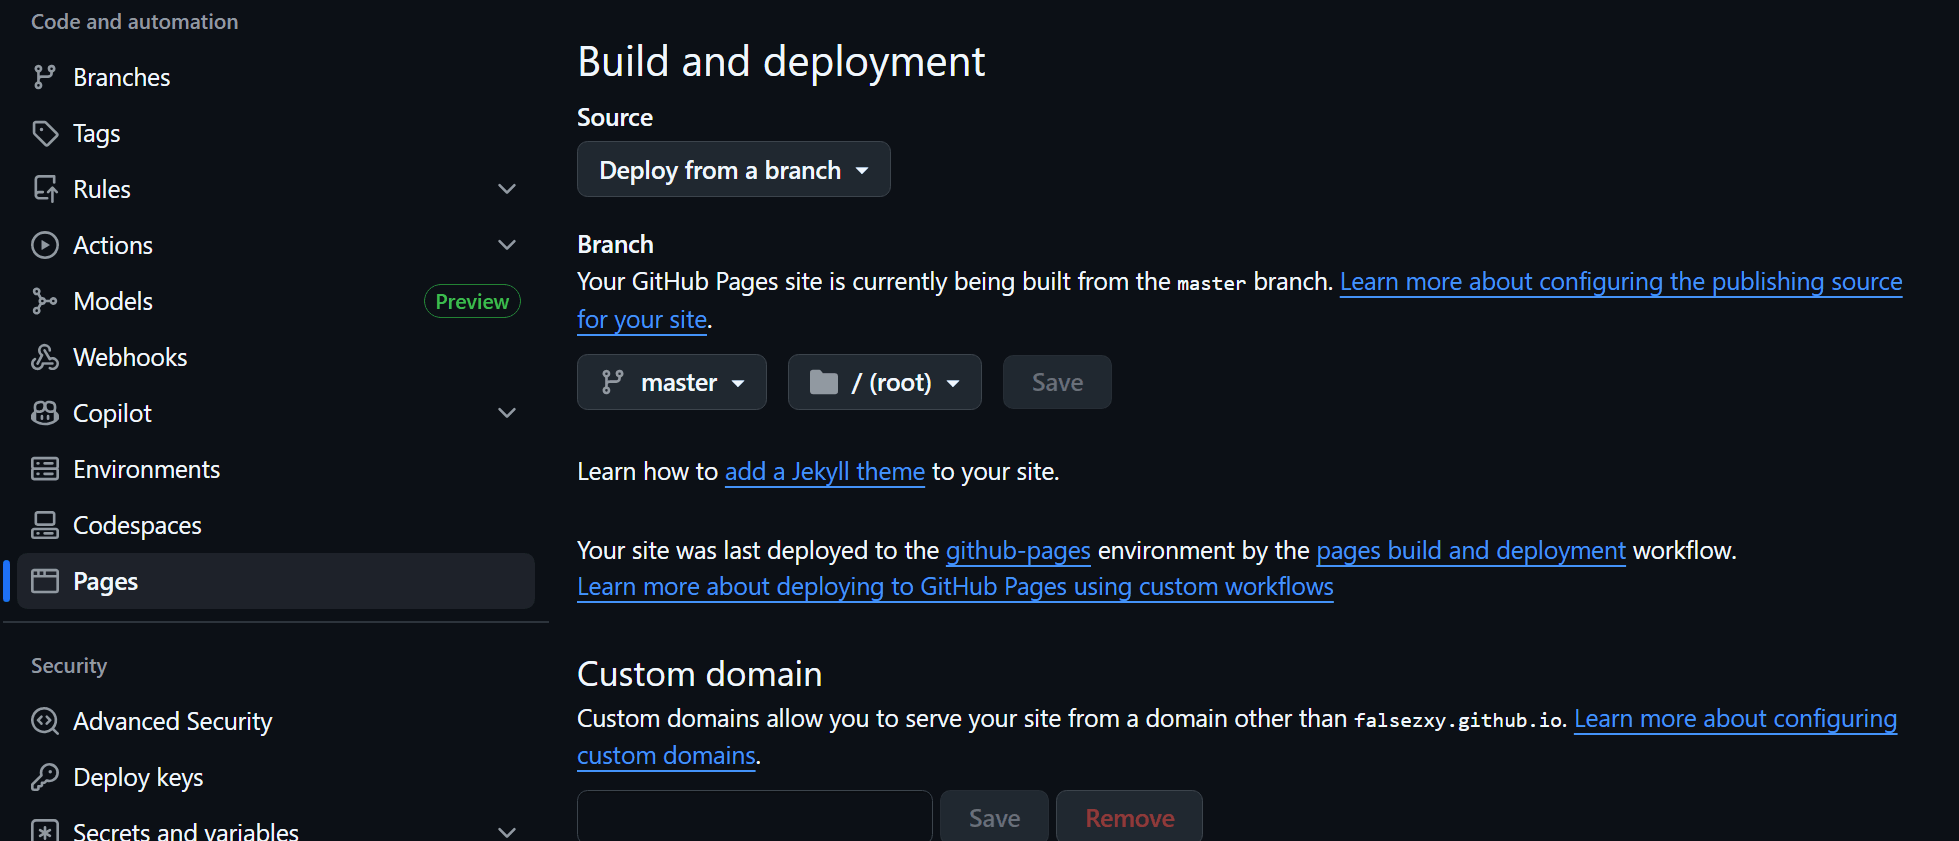This screenshot has height=841, width=1959.
Task: Go to Deploy keys settings
Action: tap(276, 777)
